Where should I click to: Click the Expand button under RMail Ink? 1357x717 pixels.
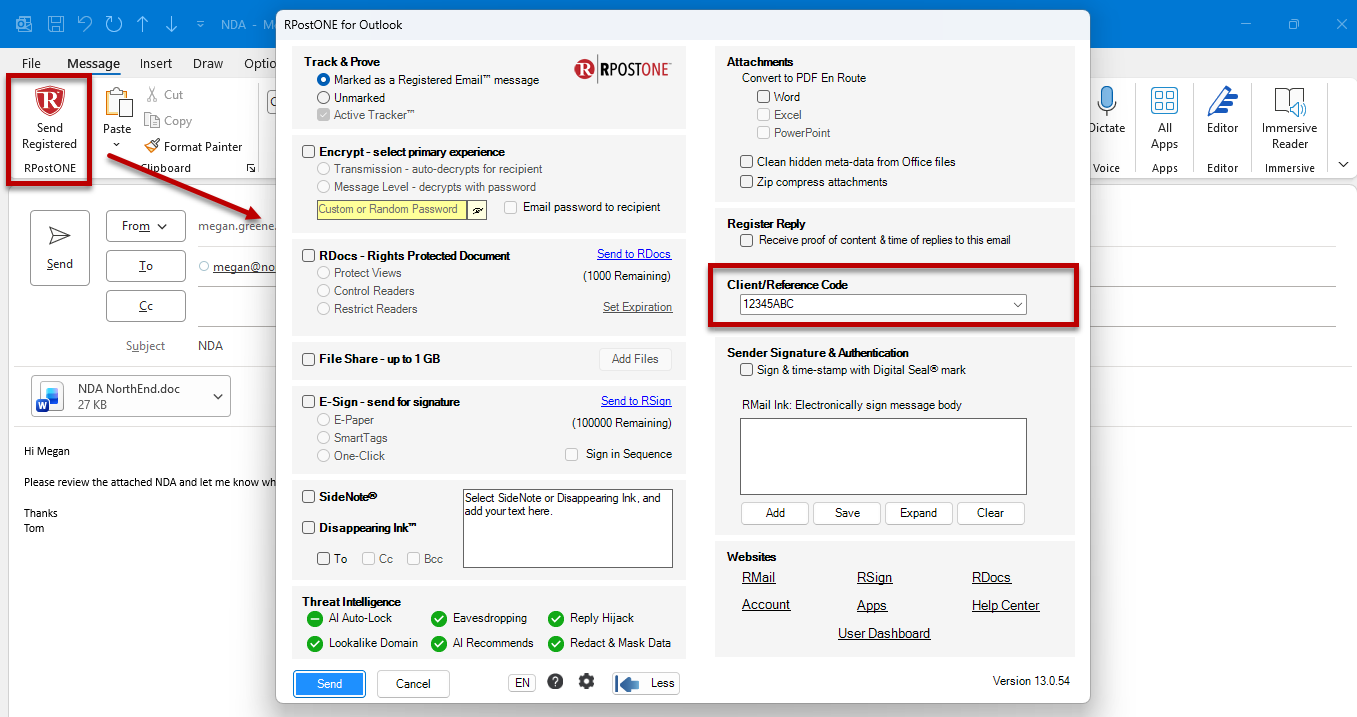point(918,513)
